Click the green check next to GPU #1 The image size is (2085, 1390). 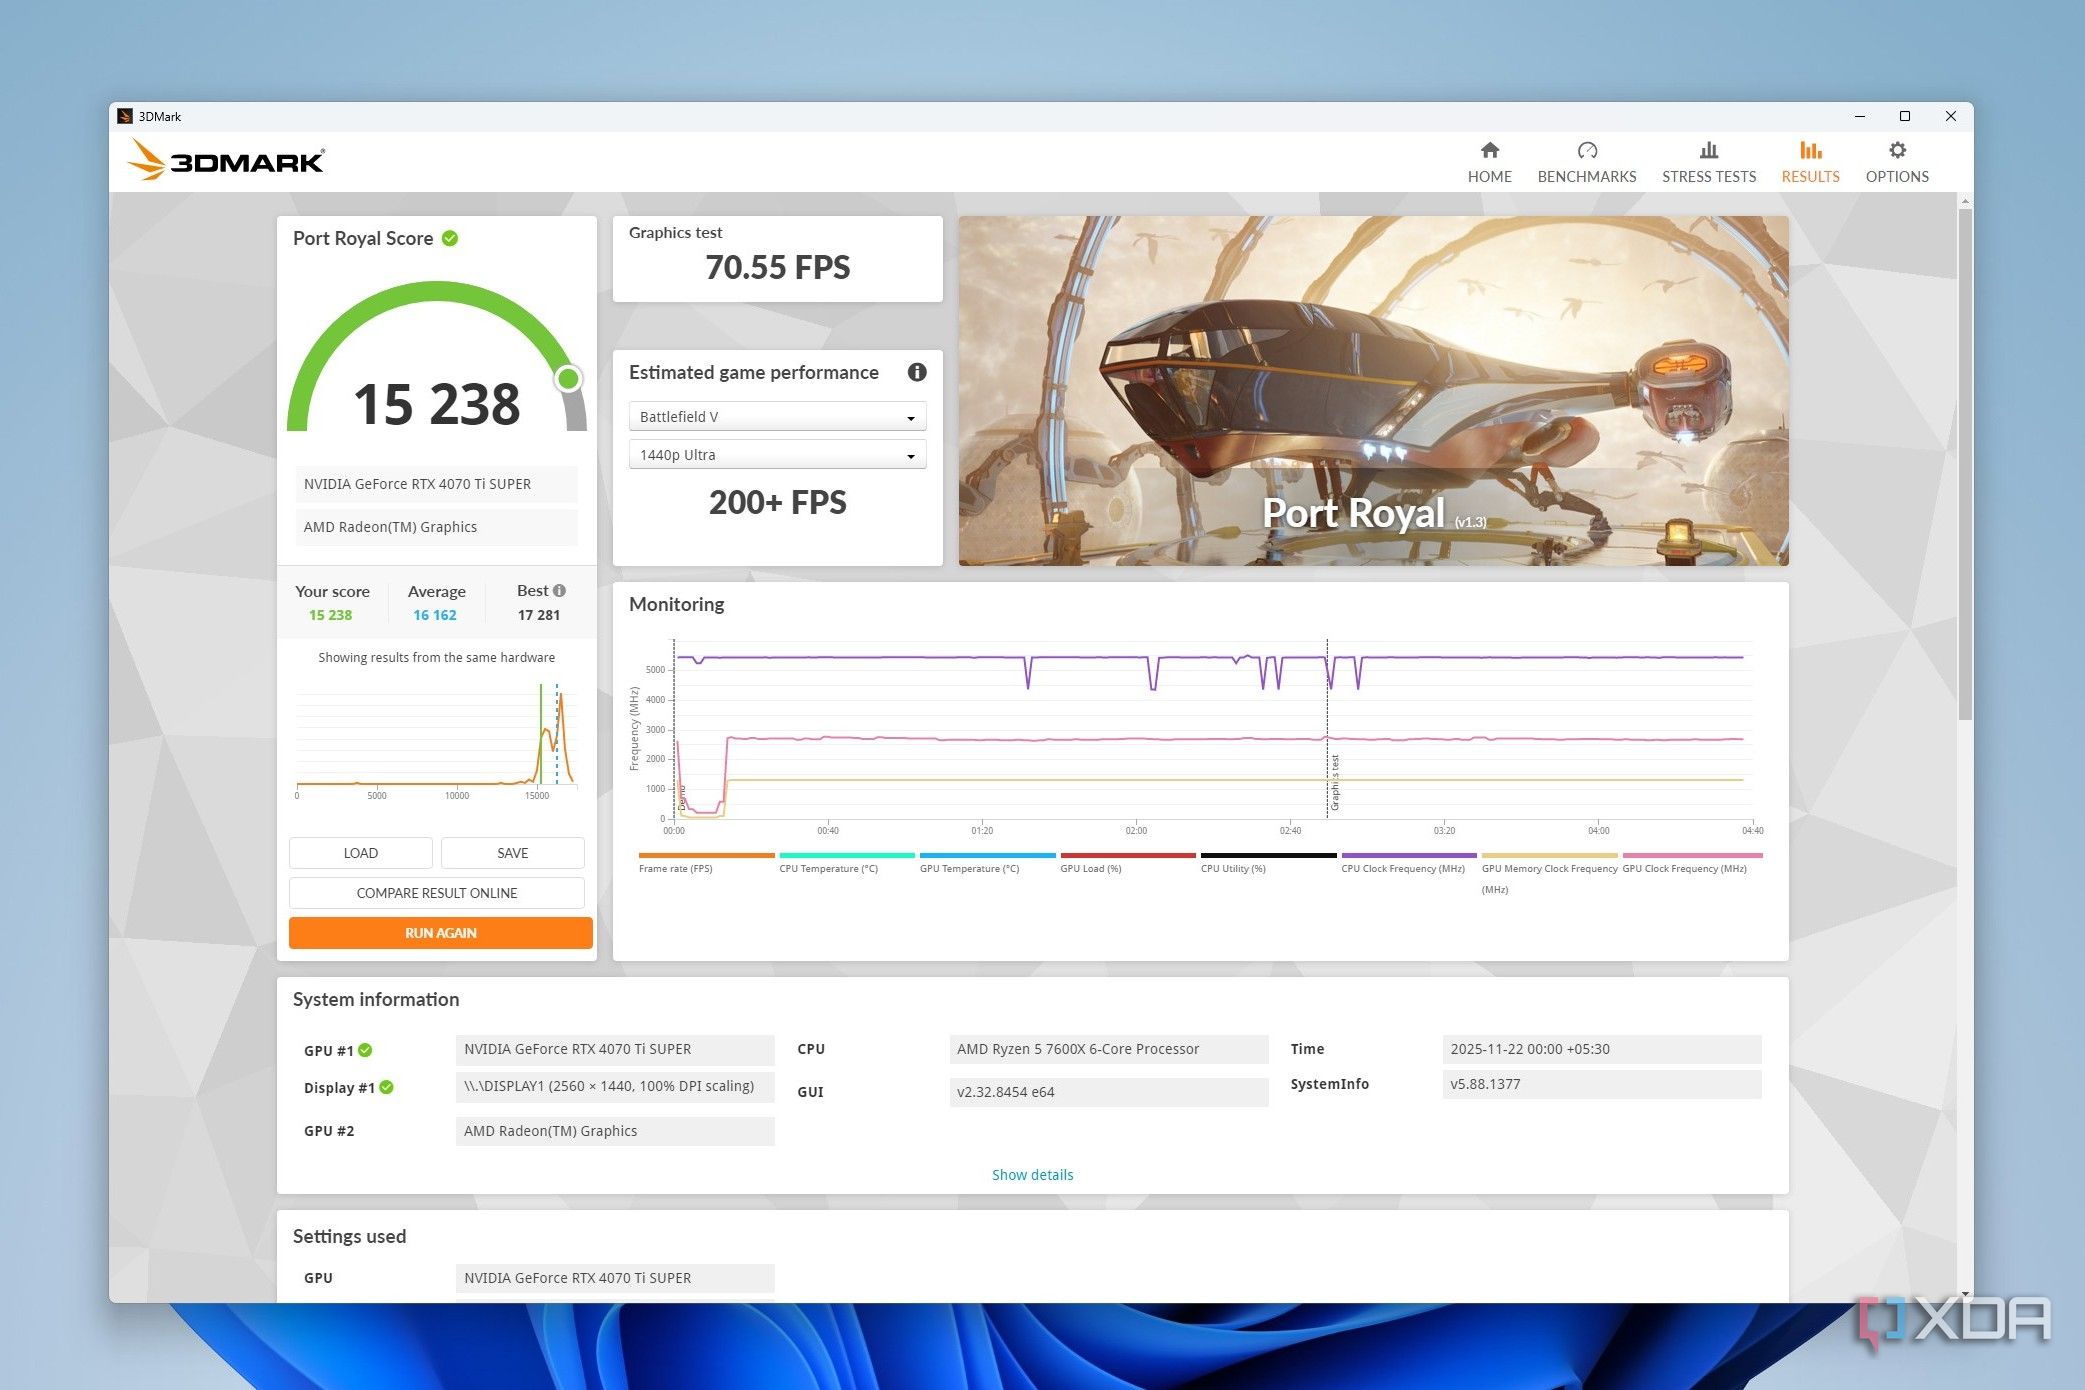365,1050
